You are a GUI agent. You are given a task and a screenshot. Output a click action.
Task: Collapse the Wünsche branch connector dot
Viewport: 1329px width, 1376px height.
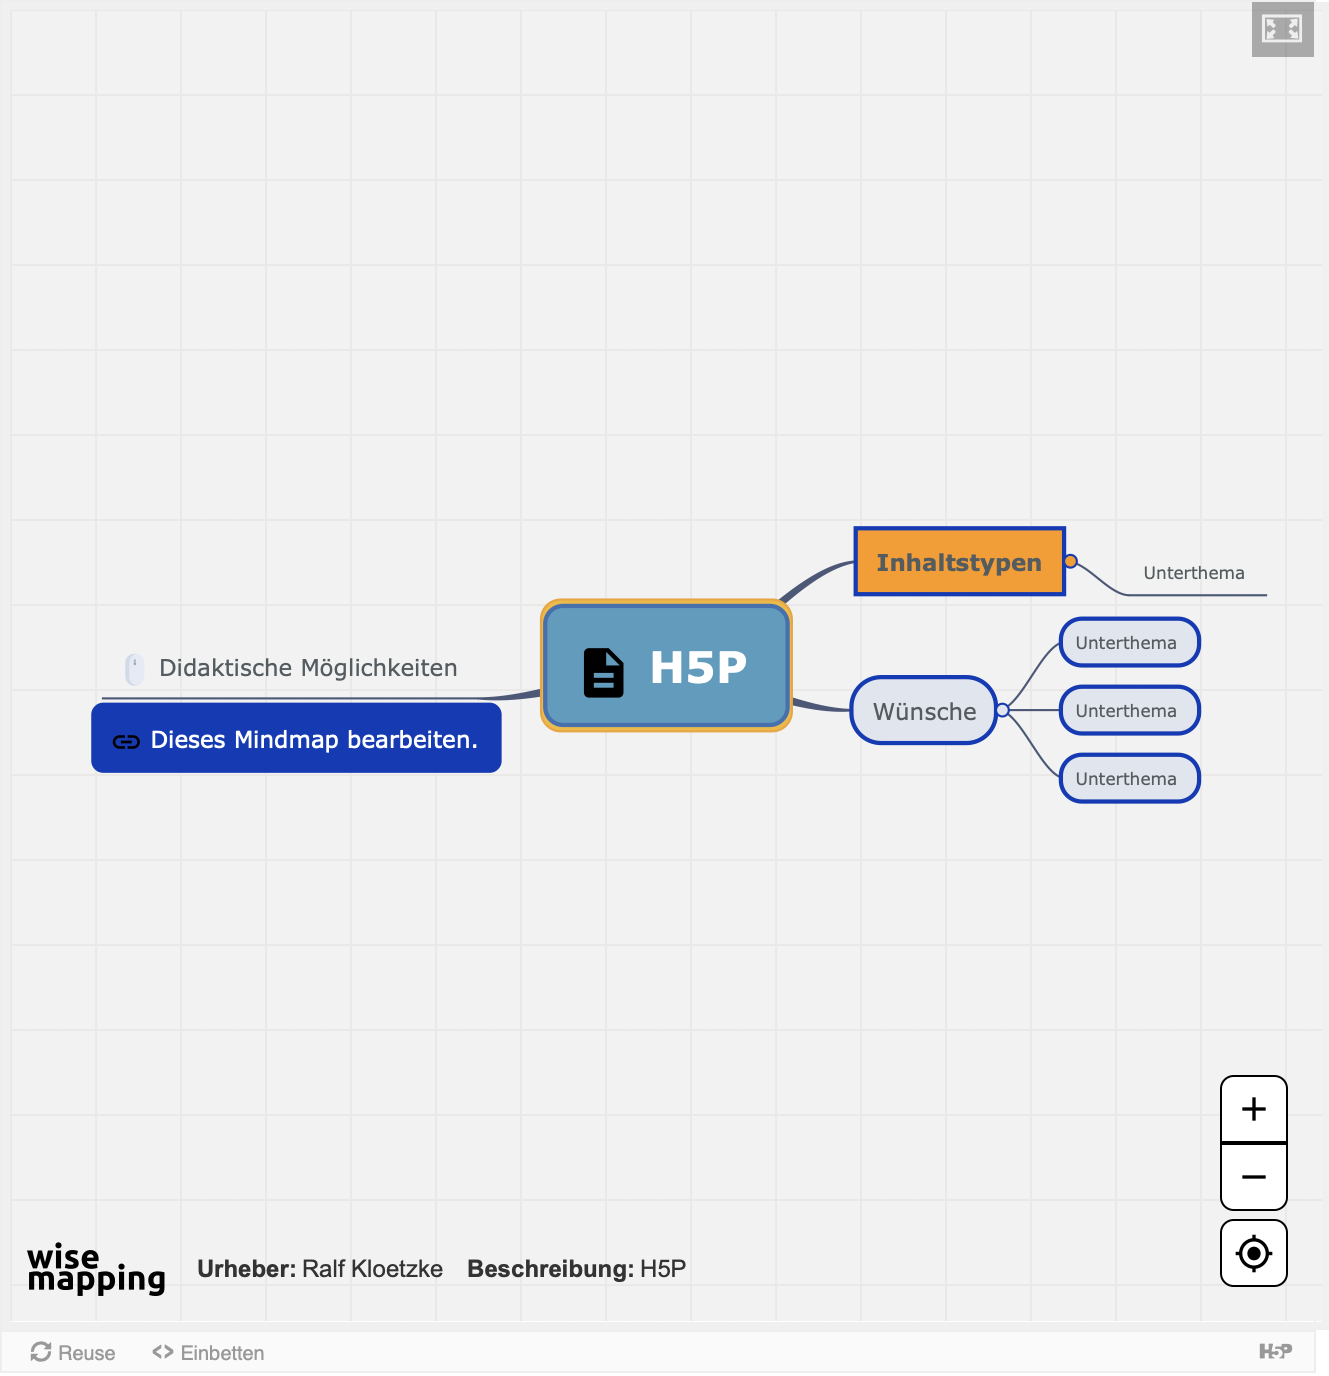(1003, 710)
